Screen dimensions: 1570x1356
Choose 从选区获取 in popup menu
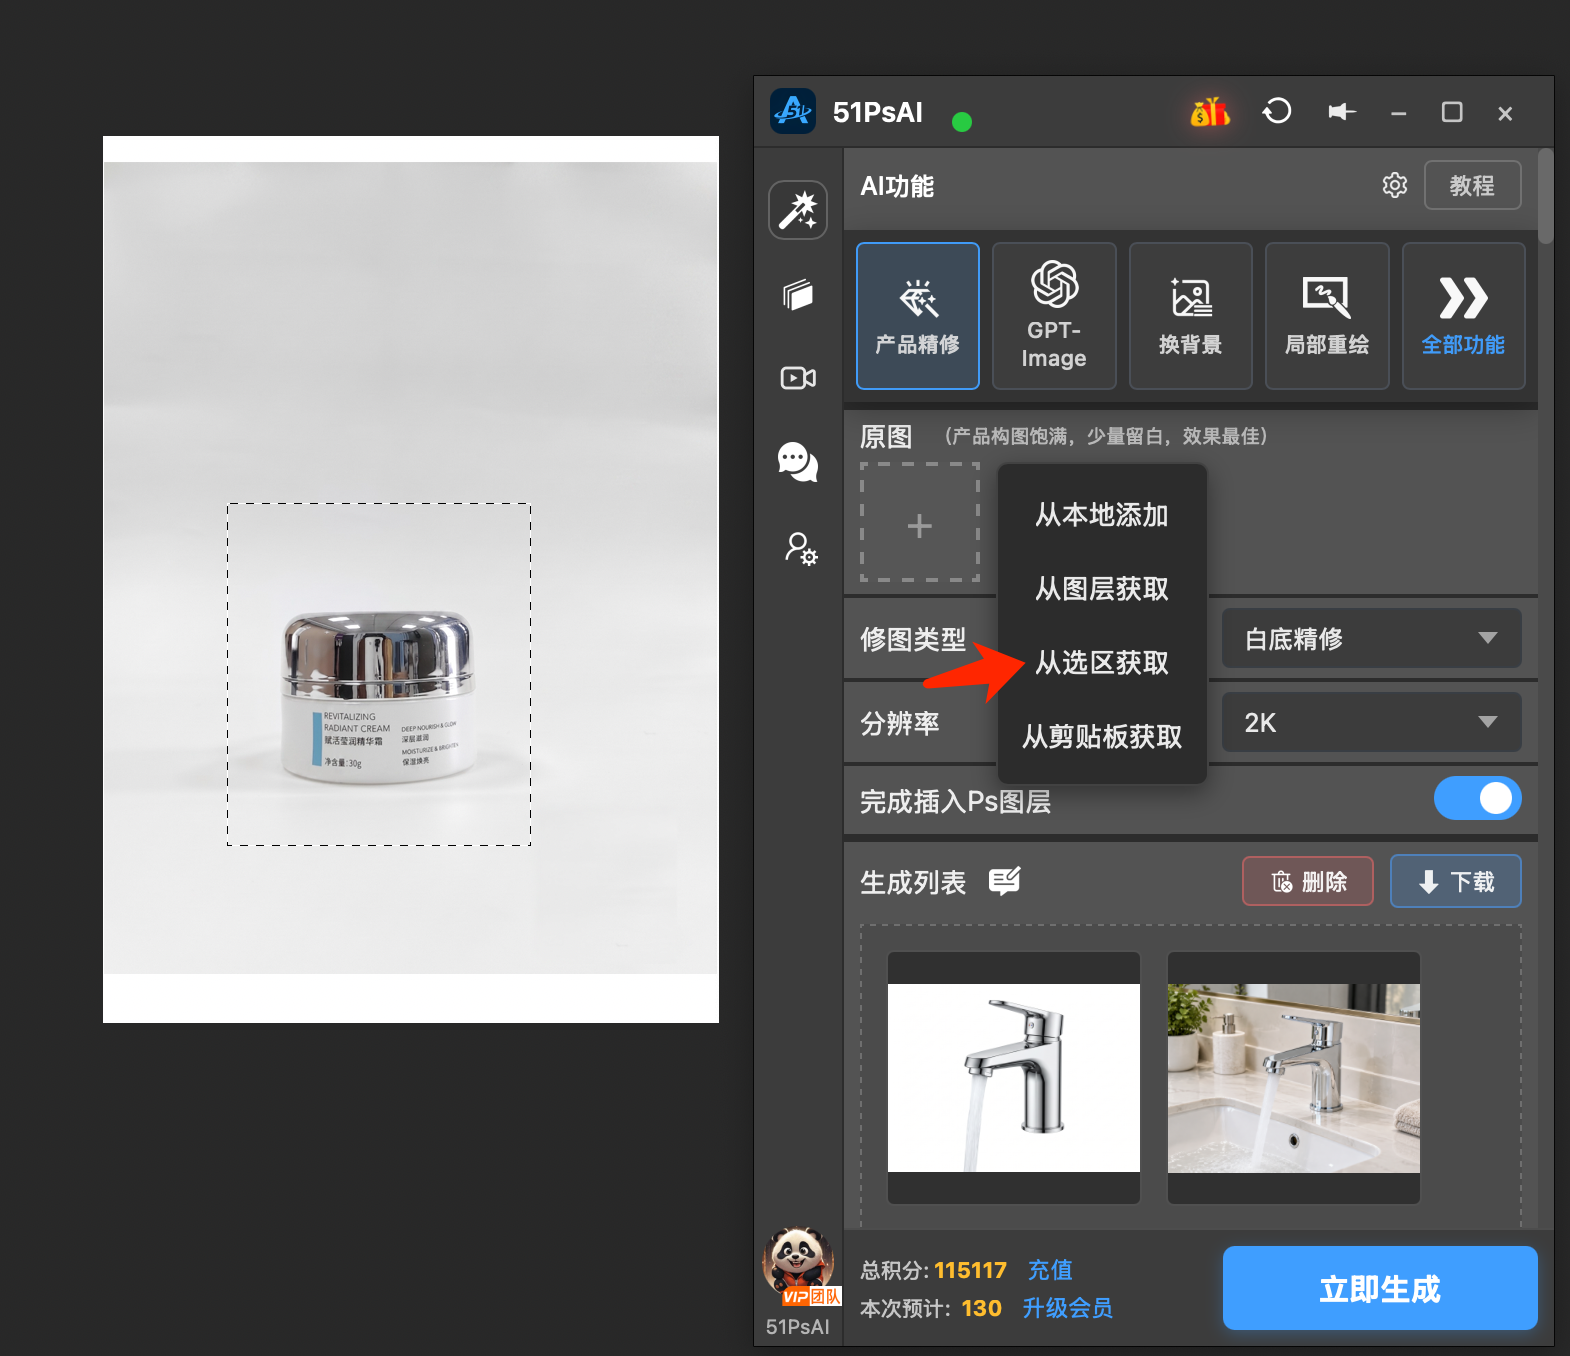tap(1102, 663)
